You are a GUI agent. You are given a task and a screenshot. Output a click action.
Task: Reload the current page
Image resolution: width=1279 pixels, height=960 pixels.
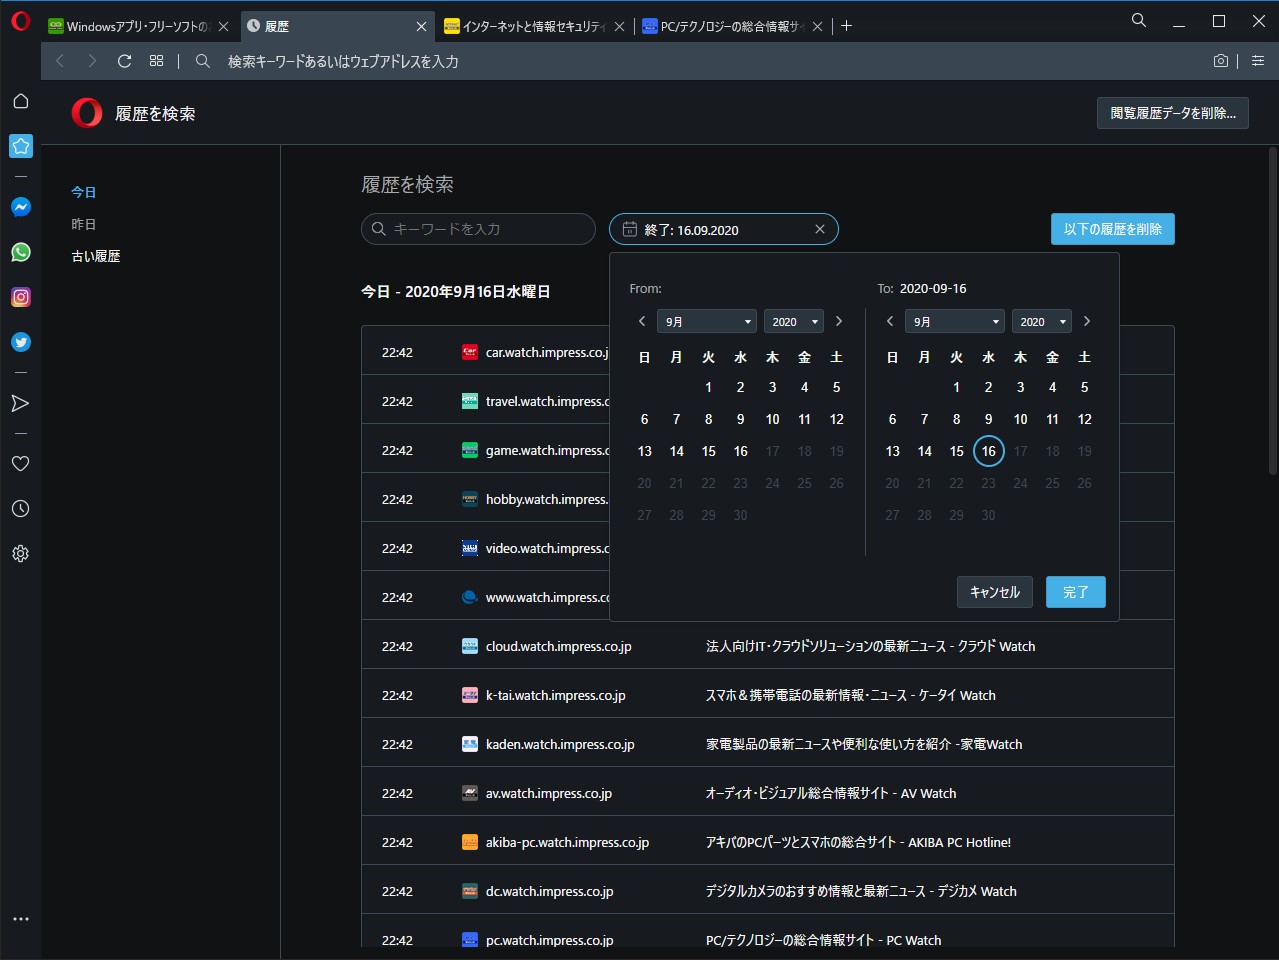[124, 61]
